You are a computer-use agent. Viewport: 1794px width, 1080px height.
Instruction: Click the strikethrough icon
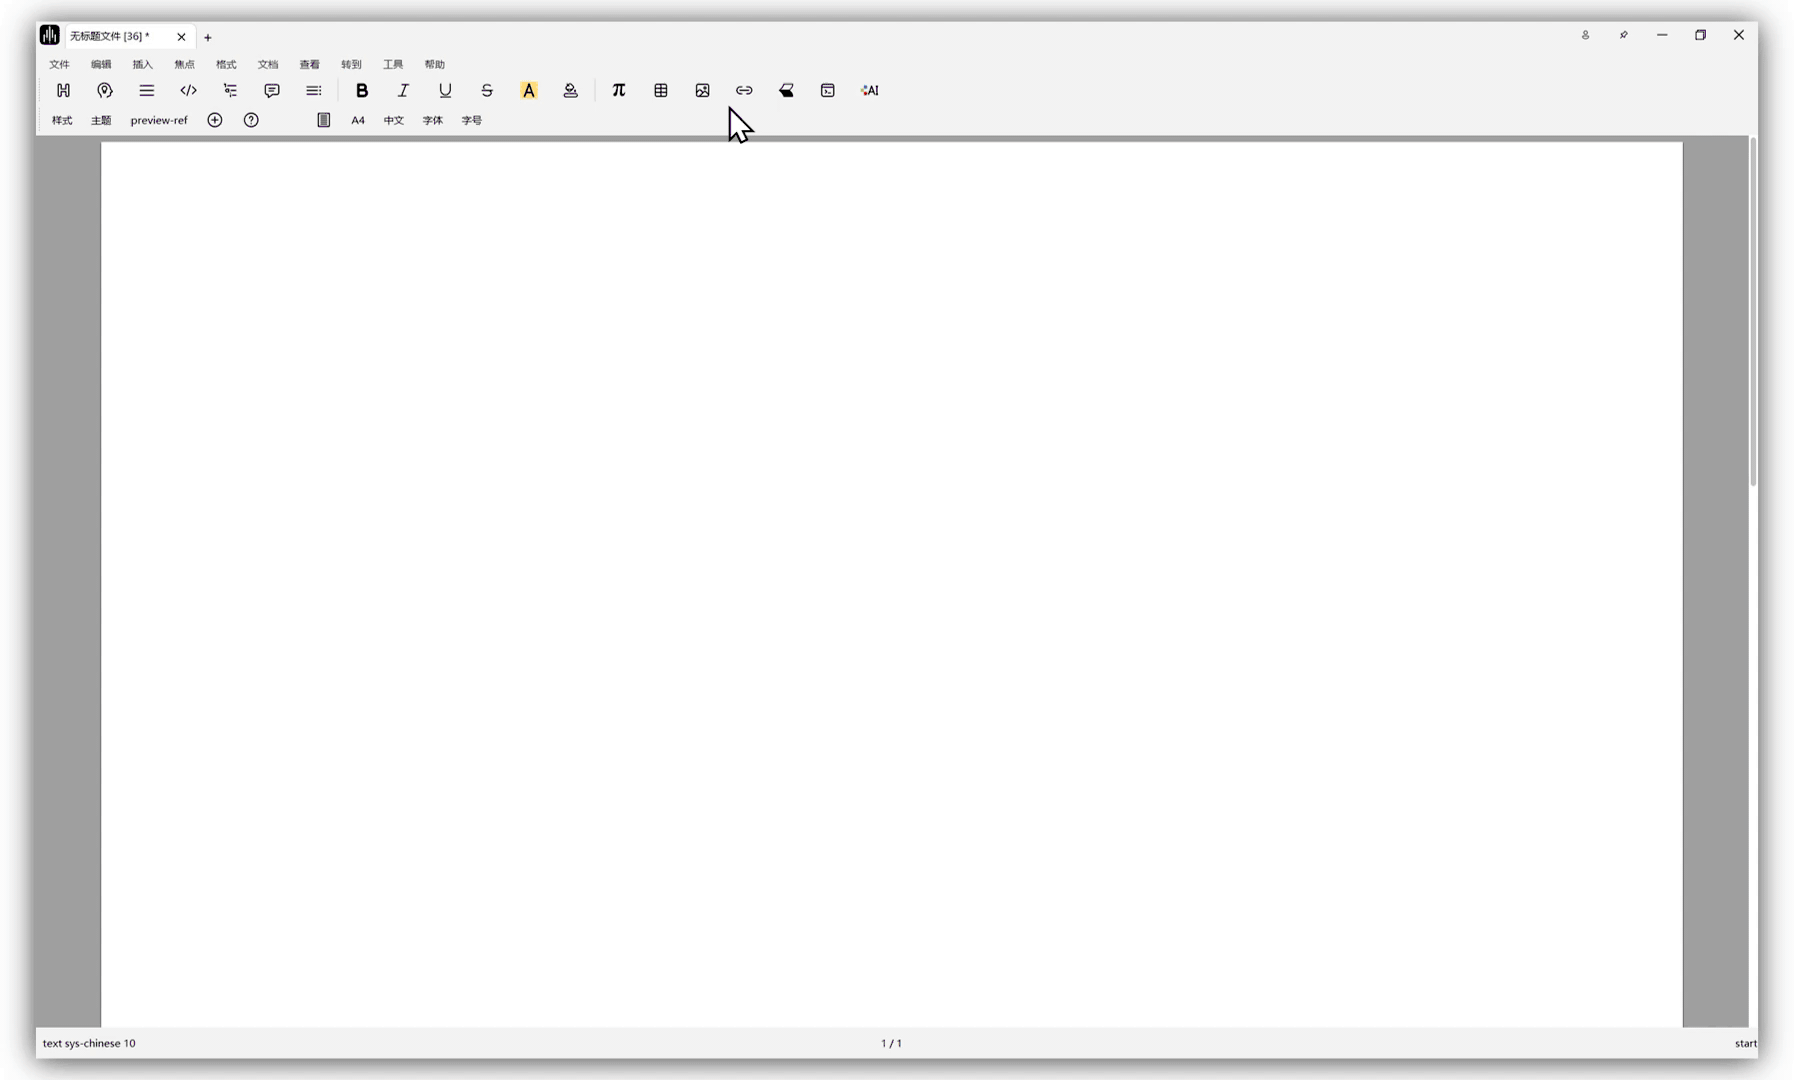coord(487,90)
